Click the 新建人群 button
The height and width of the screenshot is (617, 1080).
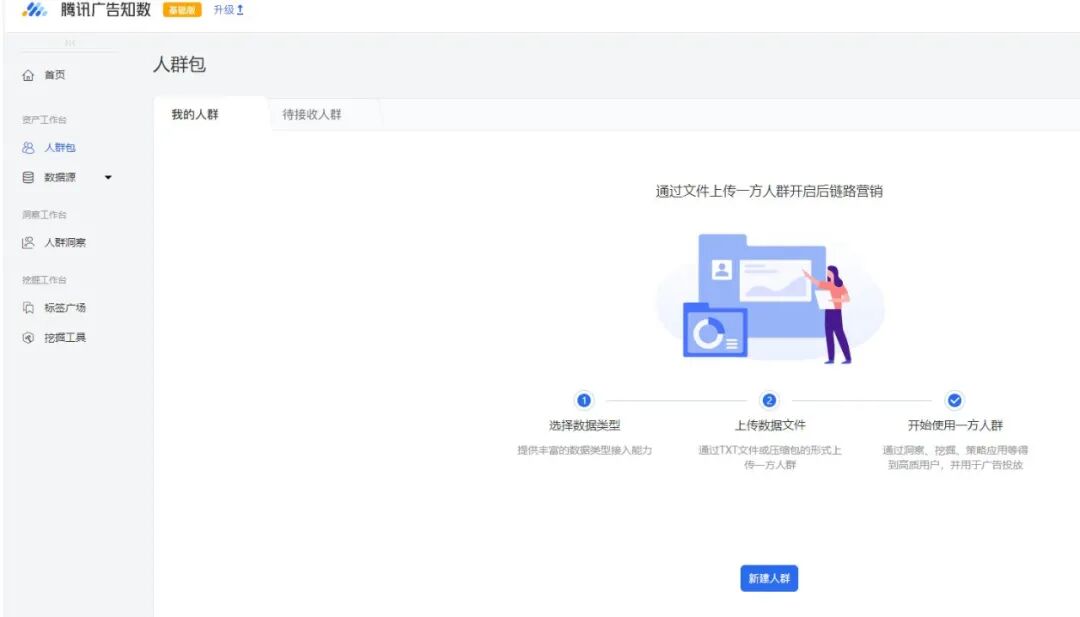(769, 578)
